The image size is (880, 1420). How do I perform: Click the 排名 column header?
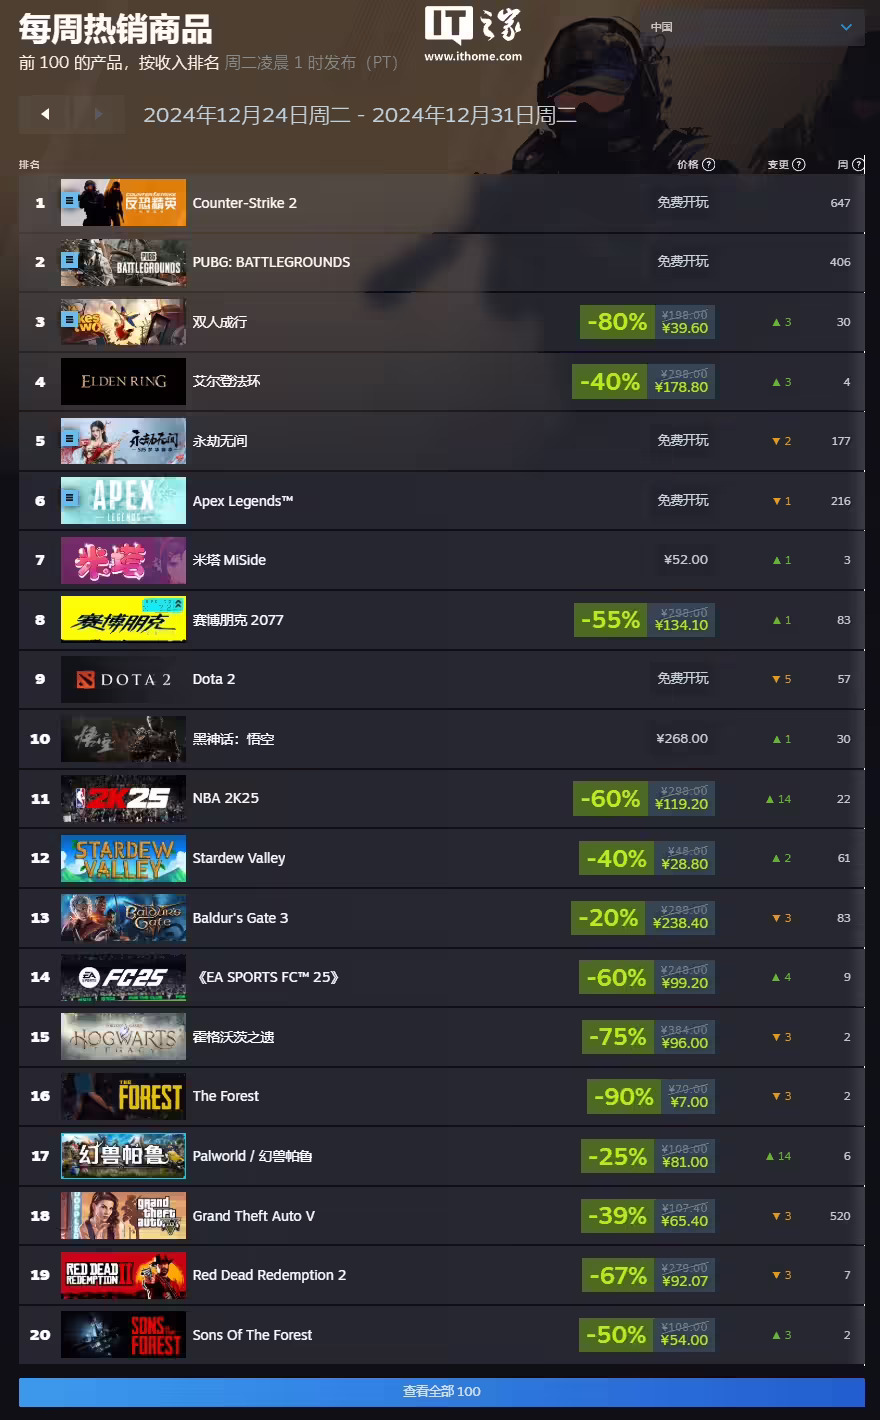pyautogui.click(x=30, y=165)
